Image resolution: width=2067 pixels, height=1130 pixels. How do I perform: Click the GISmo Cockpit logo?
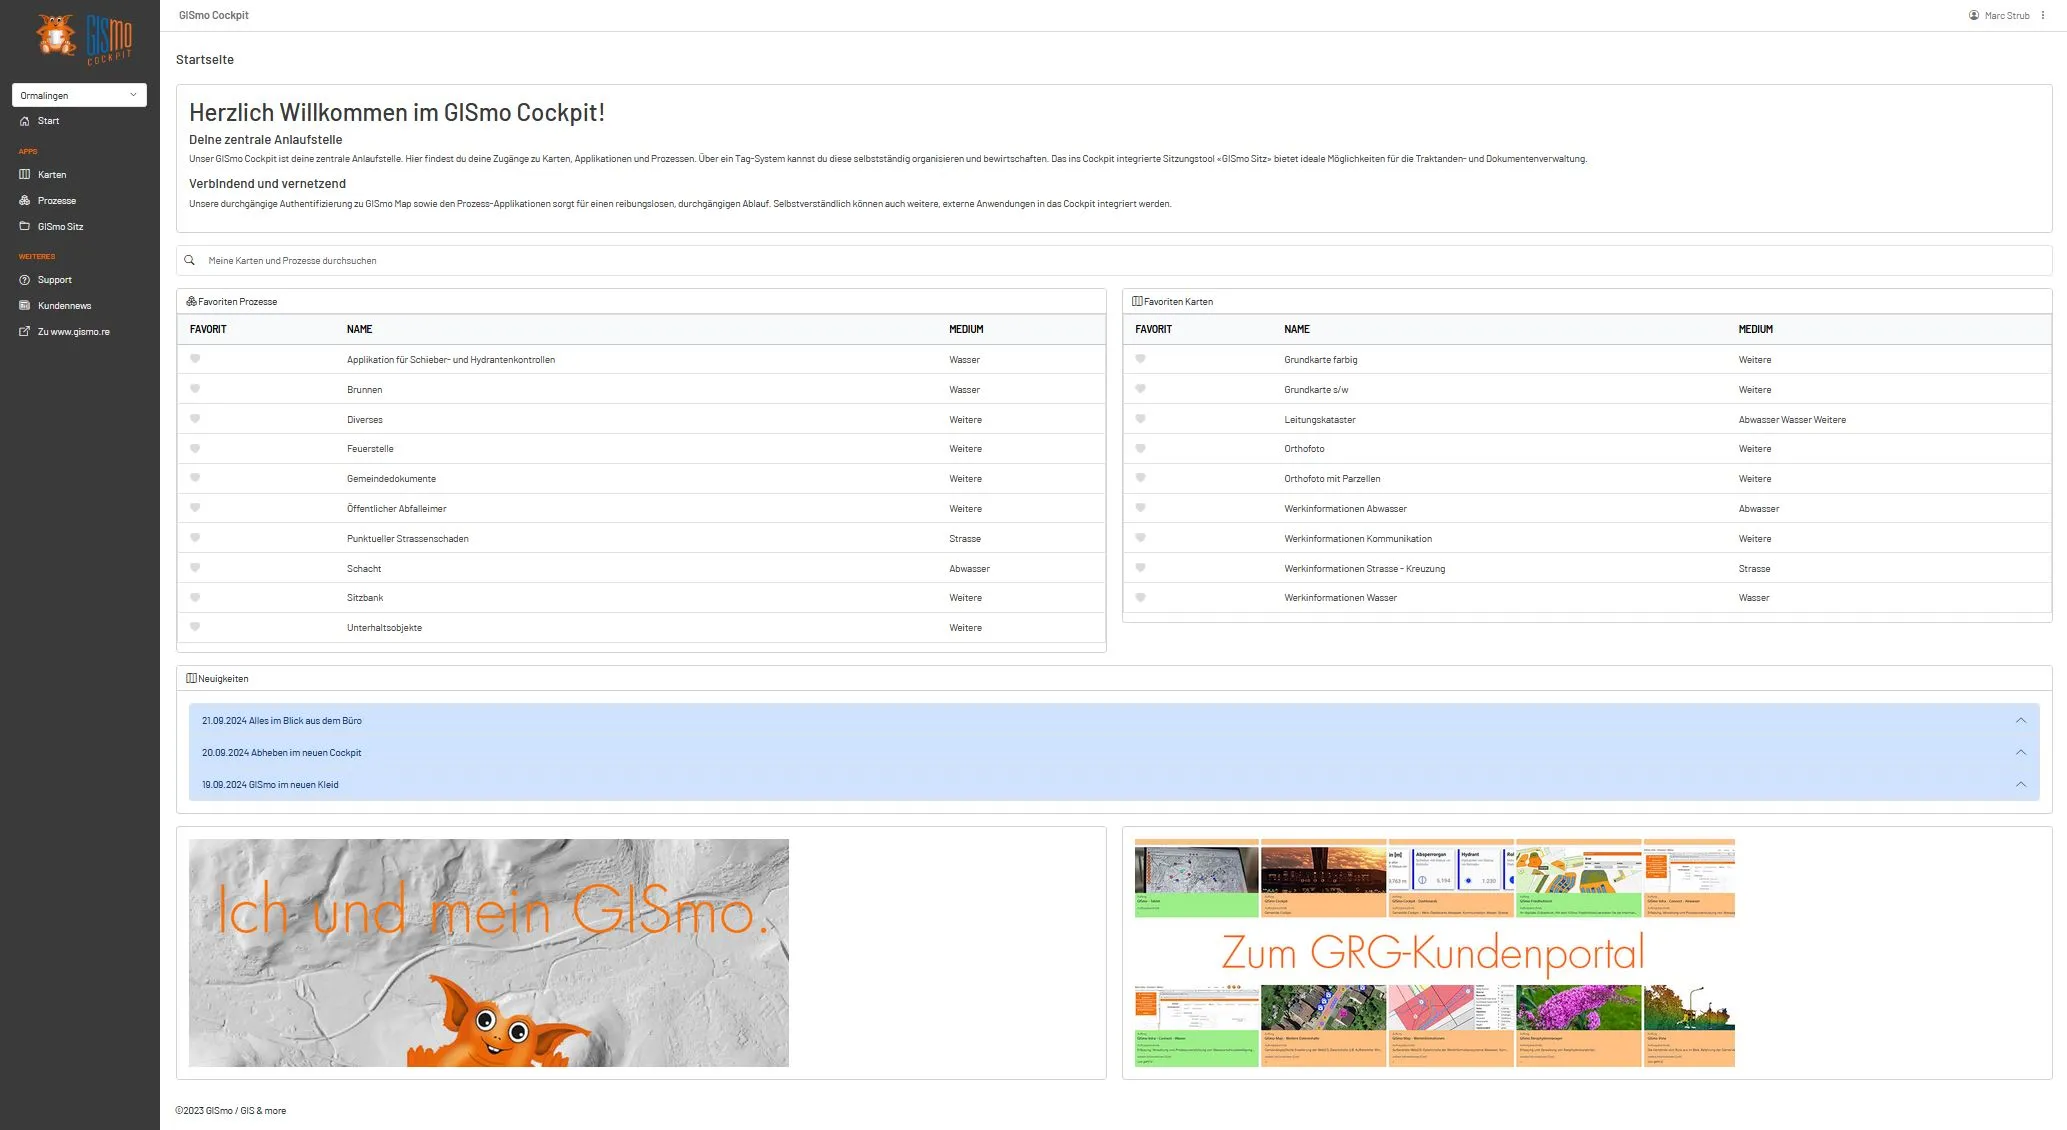(x=83, y=39)
